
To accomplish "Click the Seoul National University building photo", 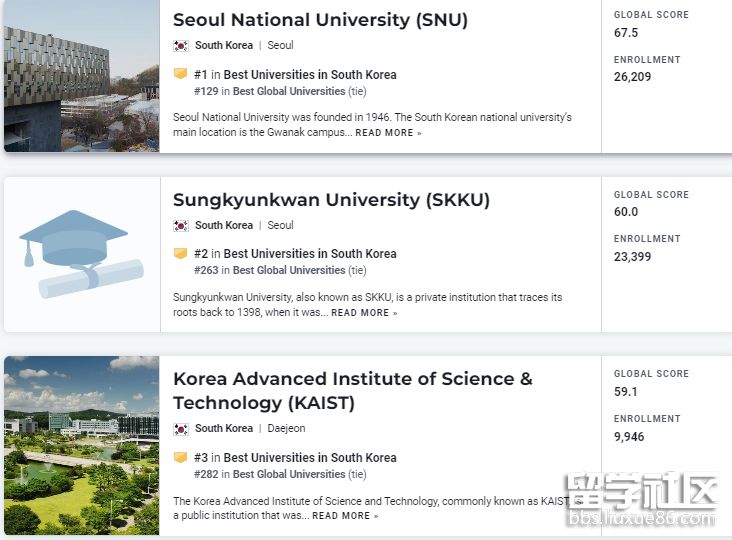I will click(x=81, y=76).
